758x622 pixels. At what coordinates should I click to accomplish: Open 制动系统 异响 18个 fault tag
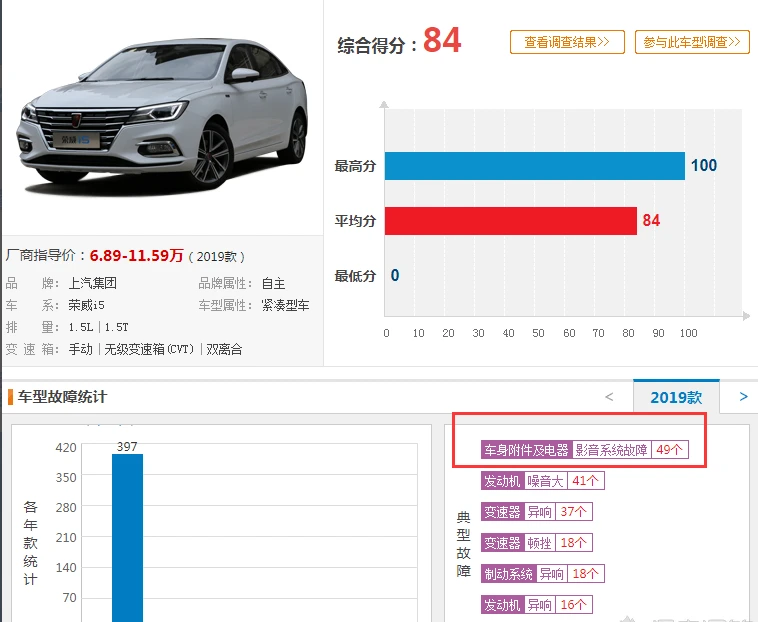[x=542, y=574]
